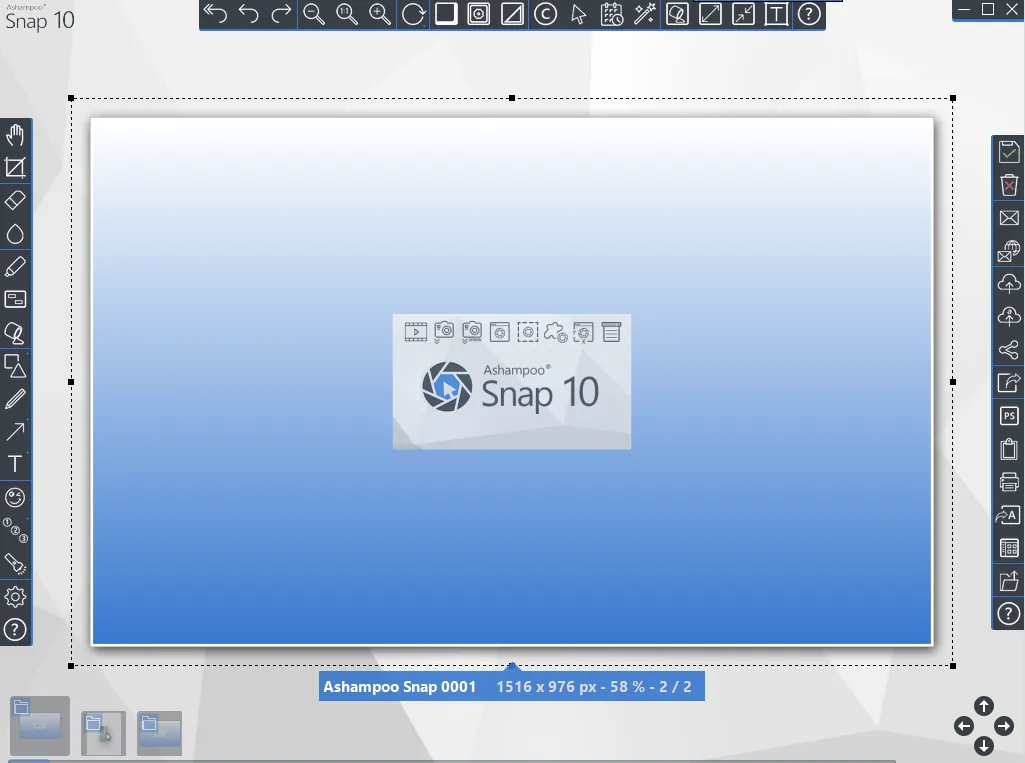Select the shapes tool

(x=15, y=365)
